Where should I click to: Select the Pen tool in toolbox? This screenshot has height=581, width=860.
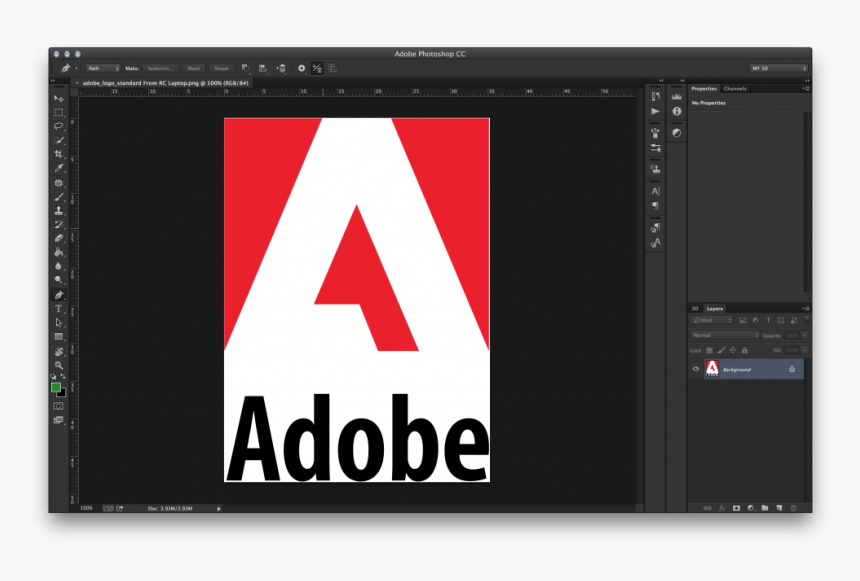pos(59,295)
